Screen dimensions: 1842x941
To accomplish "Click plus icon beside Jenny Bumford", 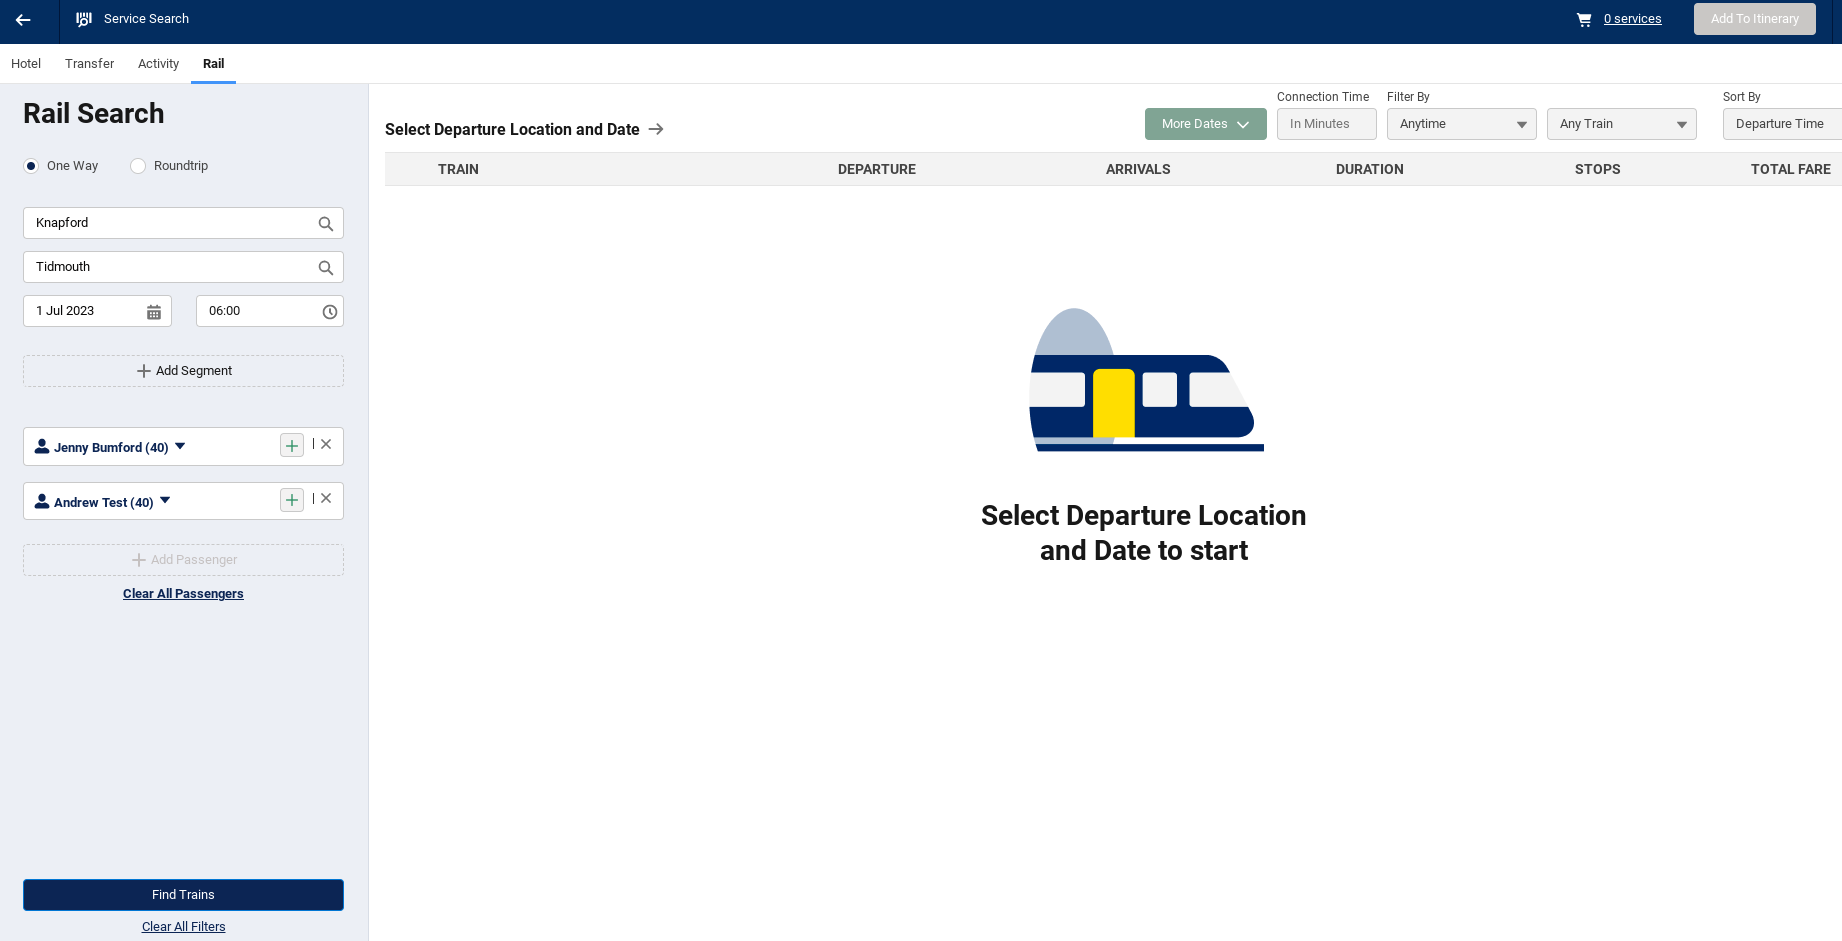I will tap(291, 446).
